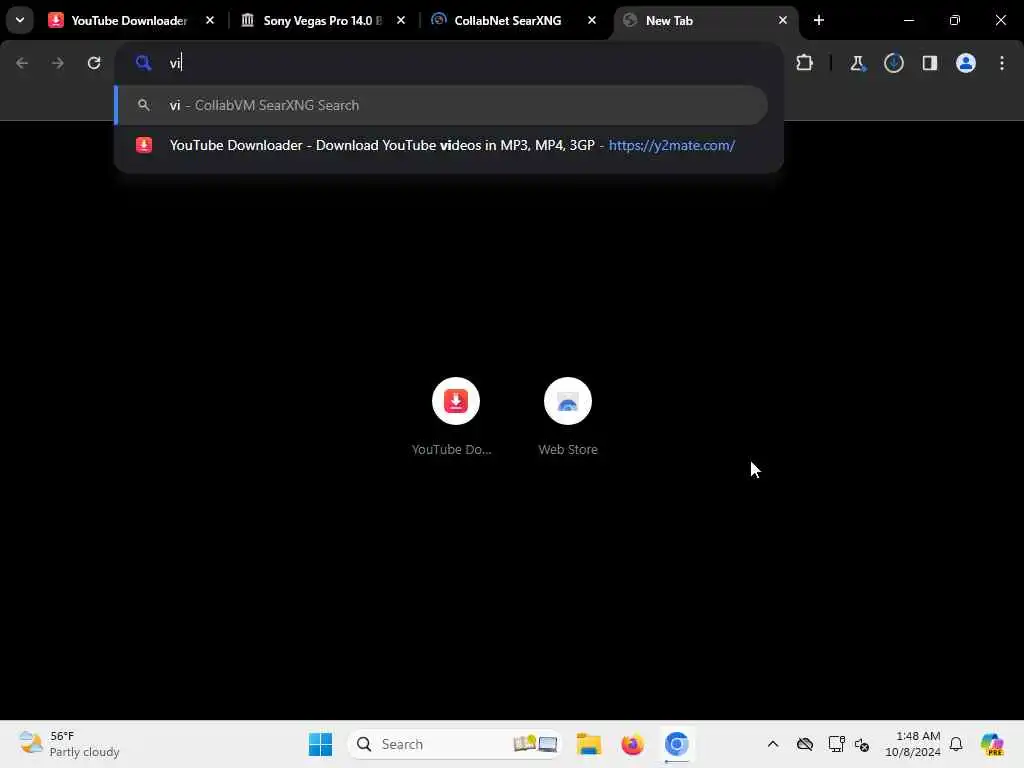
Task: Open the Chrome three-dot menu
Action: [1001, 63]
